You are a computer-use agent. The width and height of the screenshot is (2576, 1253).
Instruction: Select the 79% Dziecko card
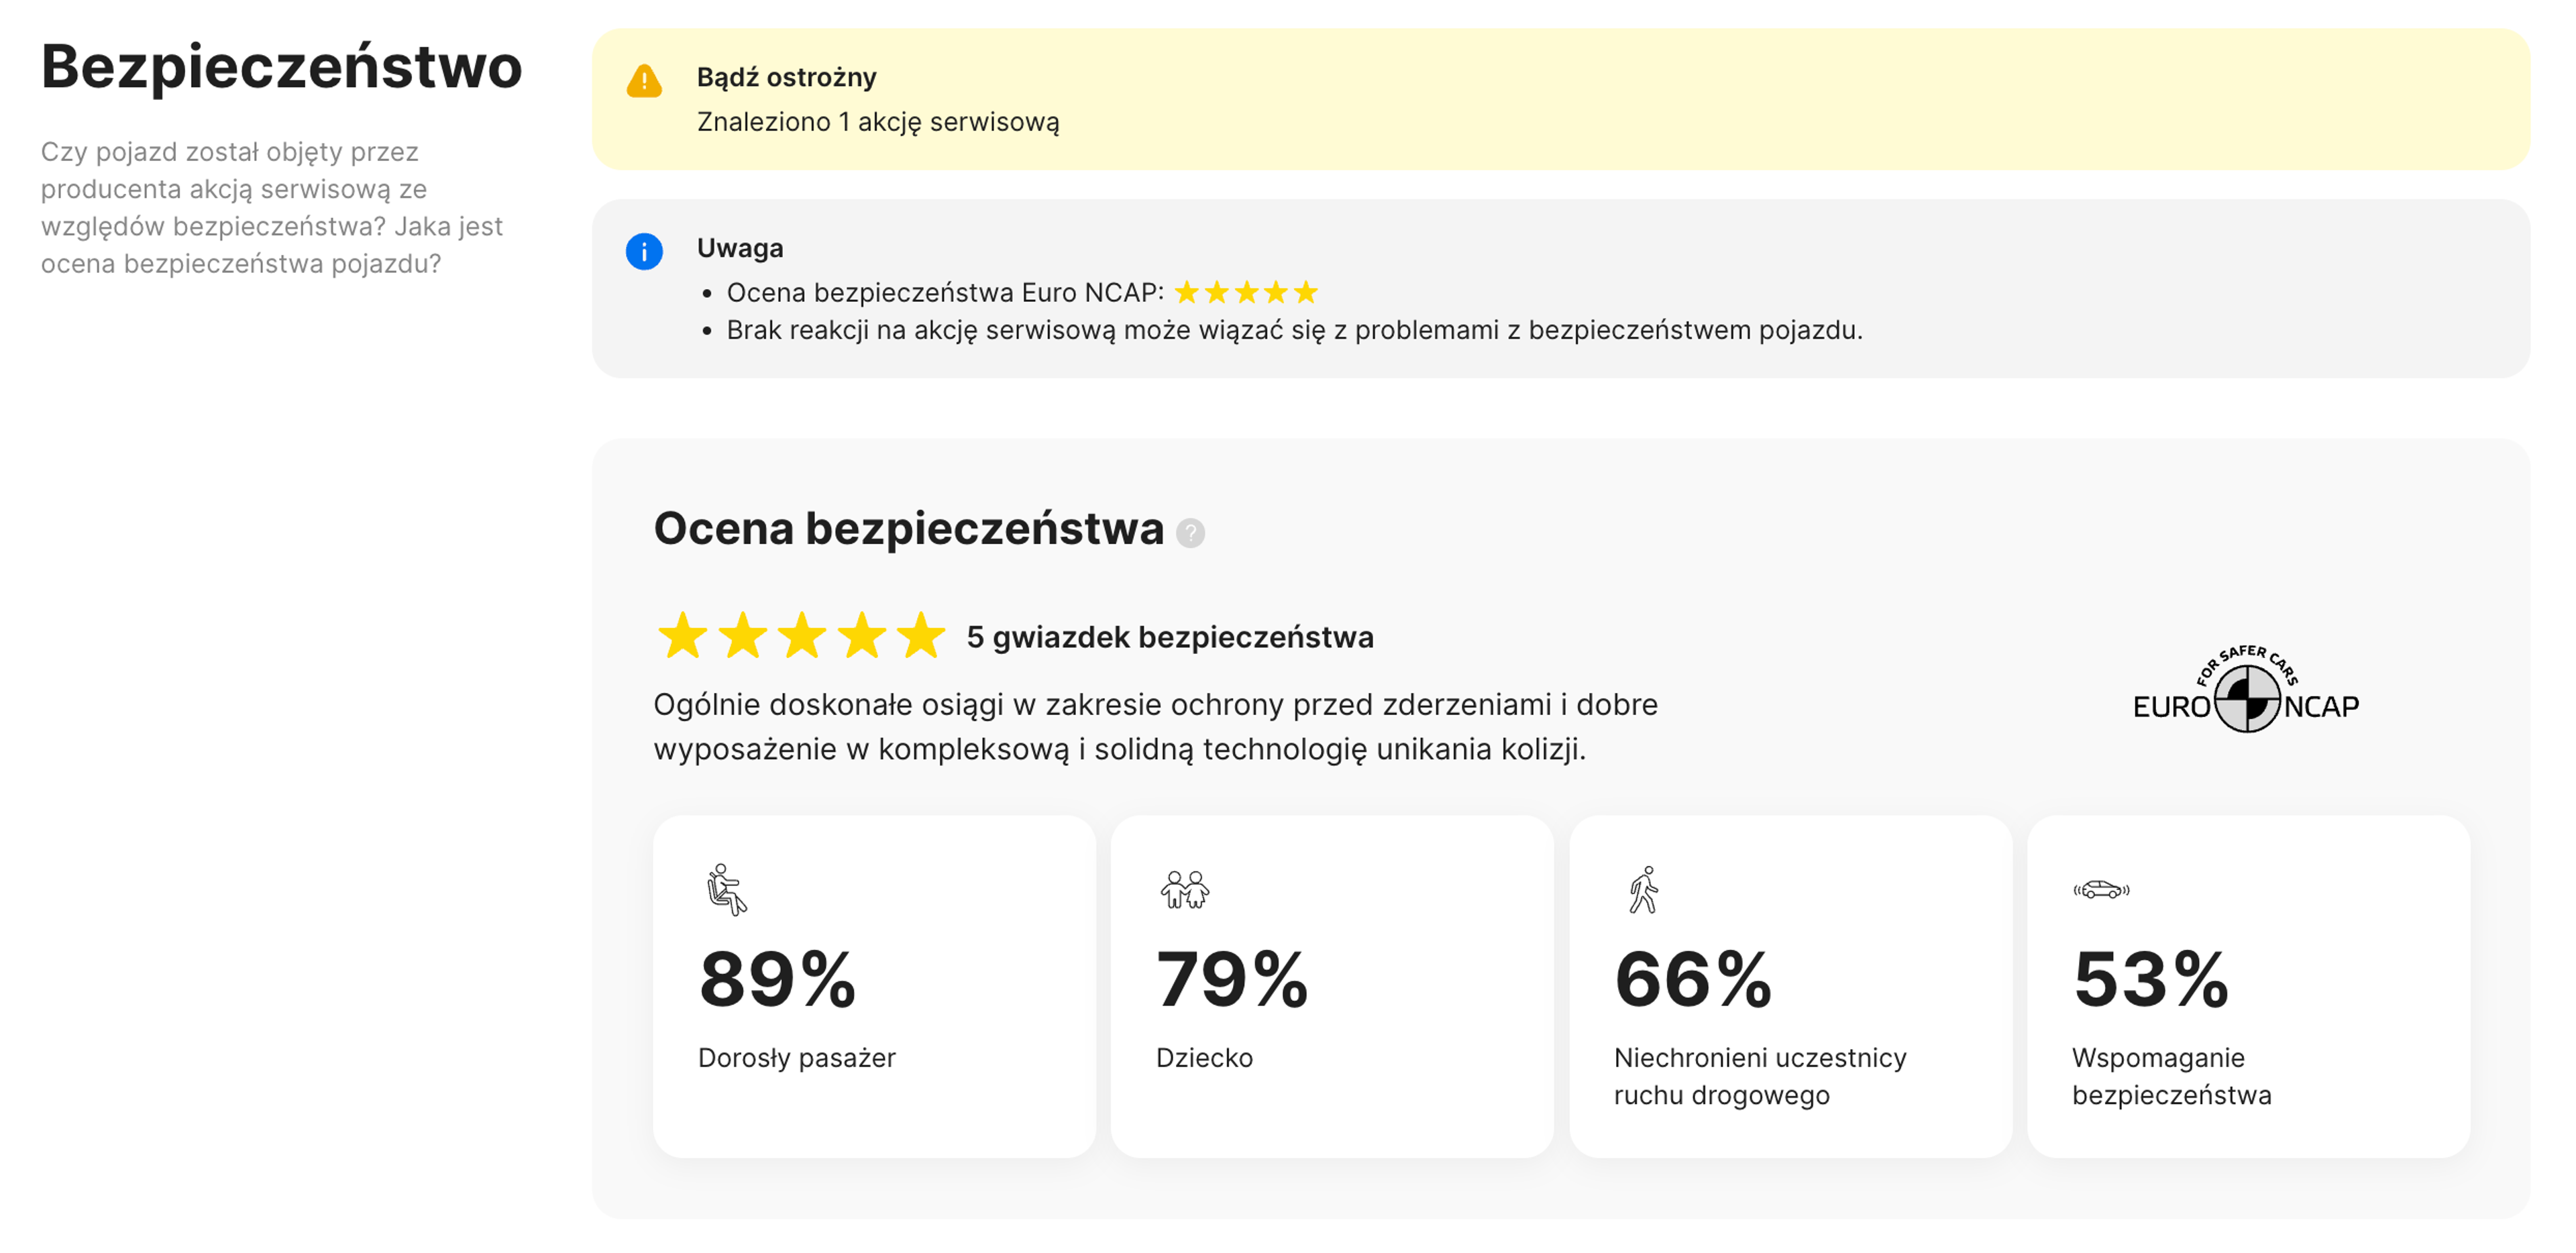pyautogui.click(x=1332, y=986)
